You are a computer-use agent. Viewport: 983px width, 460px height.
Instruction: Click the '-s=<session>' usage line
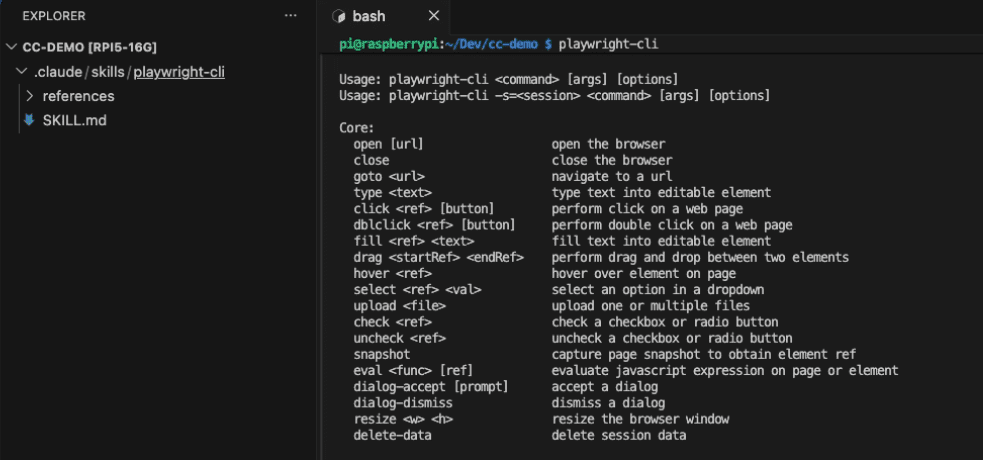[554, 96]
